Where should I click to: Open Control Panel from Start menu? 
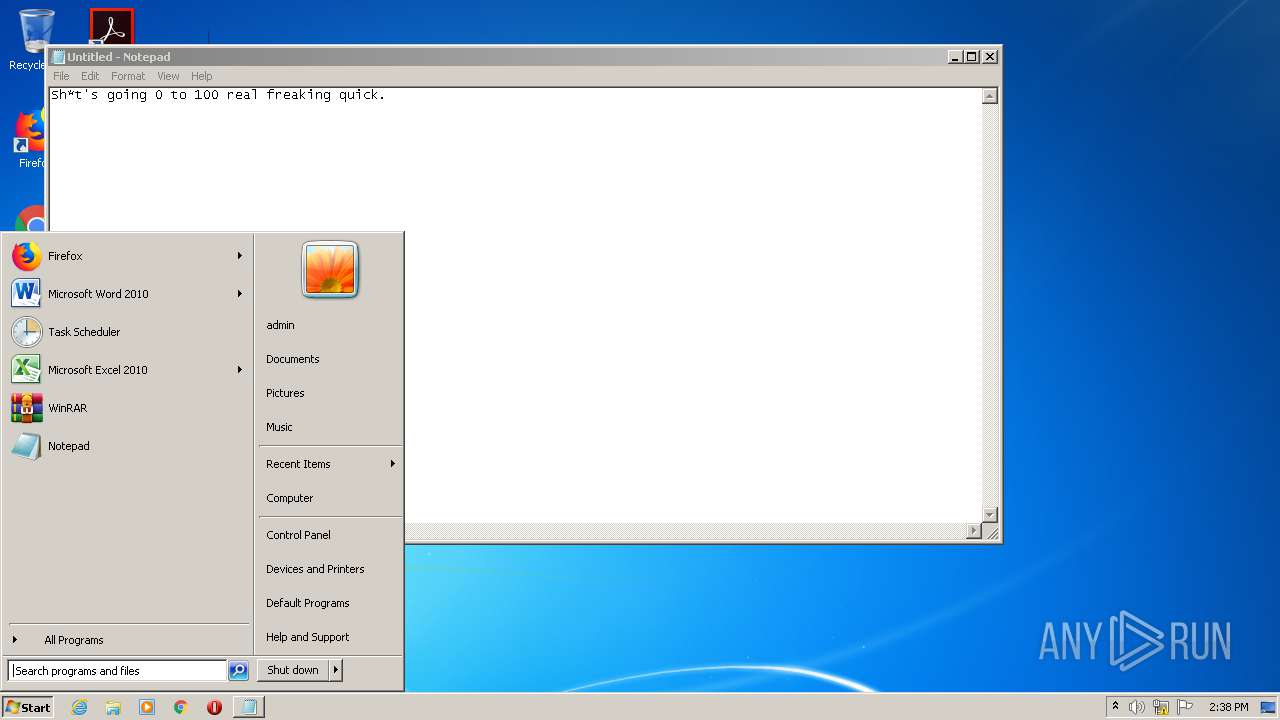click(330, 535)
